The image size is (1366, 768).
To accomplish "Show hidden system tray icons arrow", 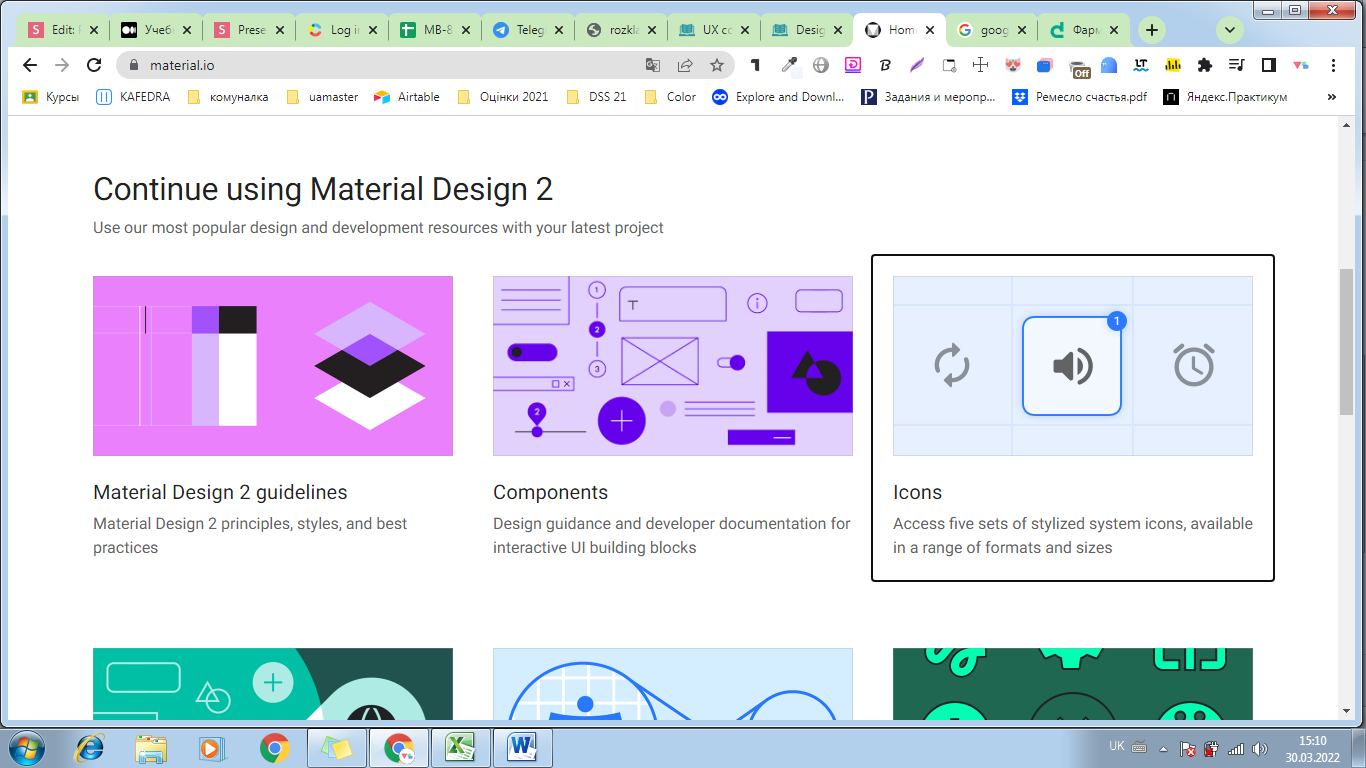I will 1162,748.
